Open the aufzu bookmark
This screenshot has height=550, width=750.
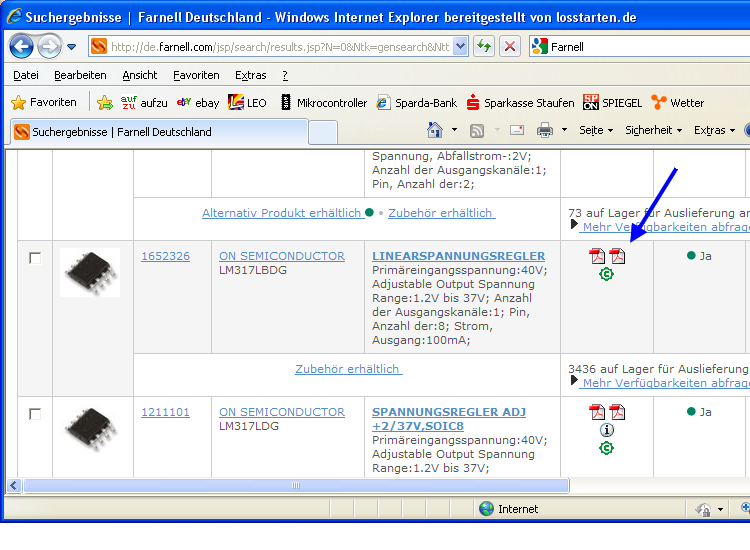[144, 102]
